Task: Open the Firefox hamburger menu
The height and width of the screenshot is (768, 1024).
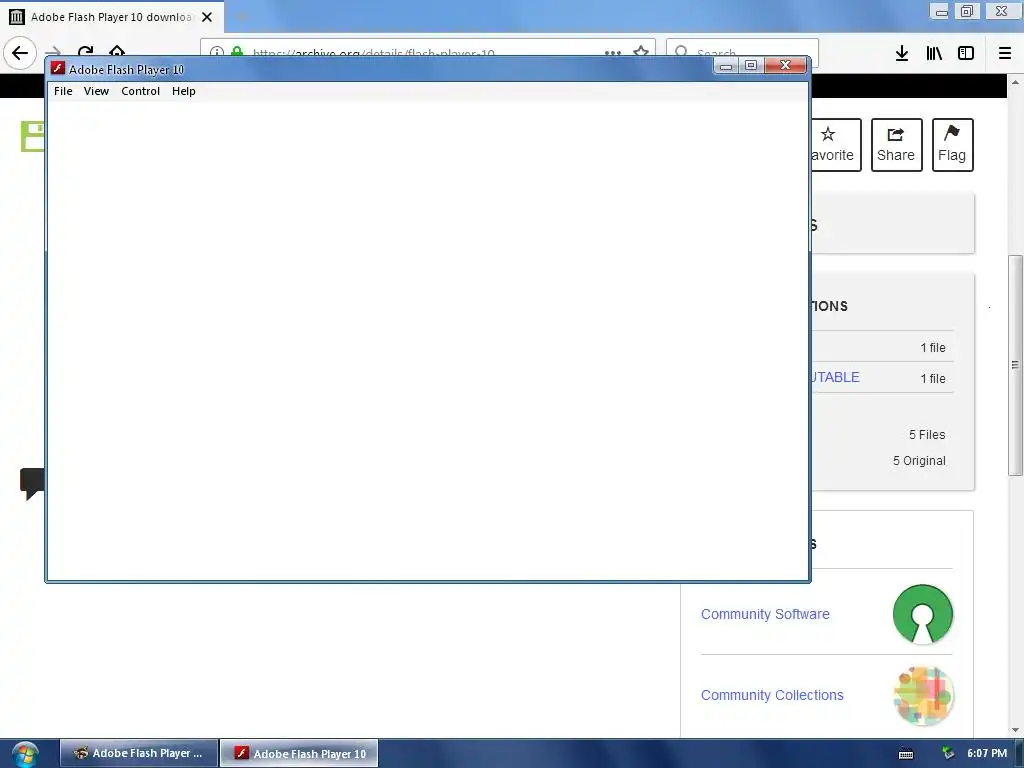Action: [1005, 53]
